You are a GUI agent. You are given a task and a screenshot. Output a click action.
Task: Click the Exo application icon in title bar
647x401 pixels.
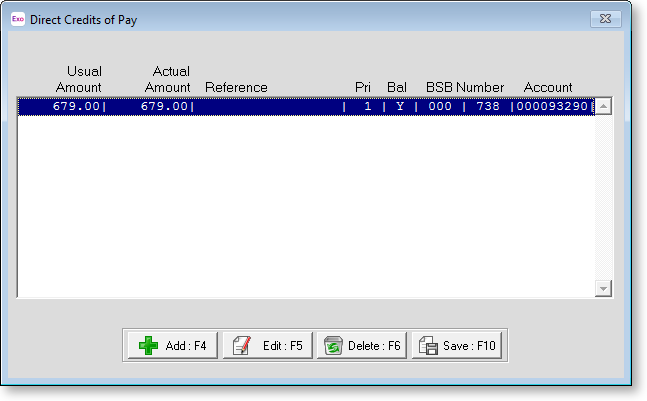pos(17,19)
